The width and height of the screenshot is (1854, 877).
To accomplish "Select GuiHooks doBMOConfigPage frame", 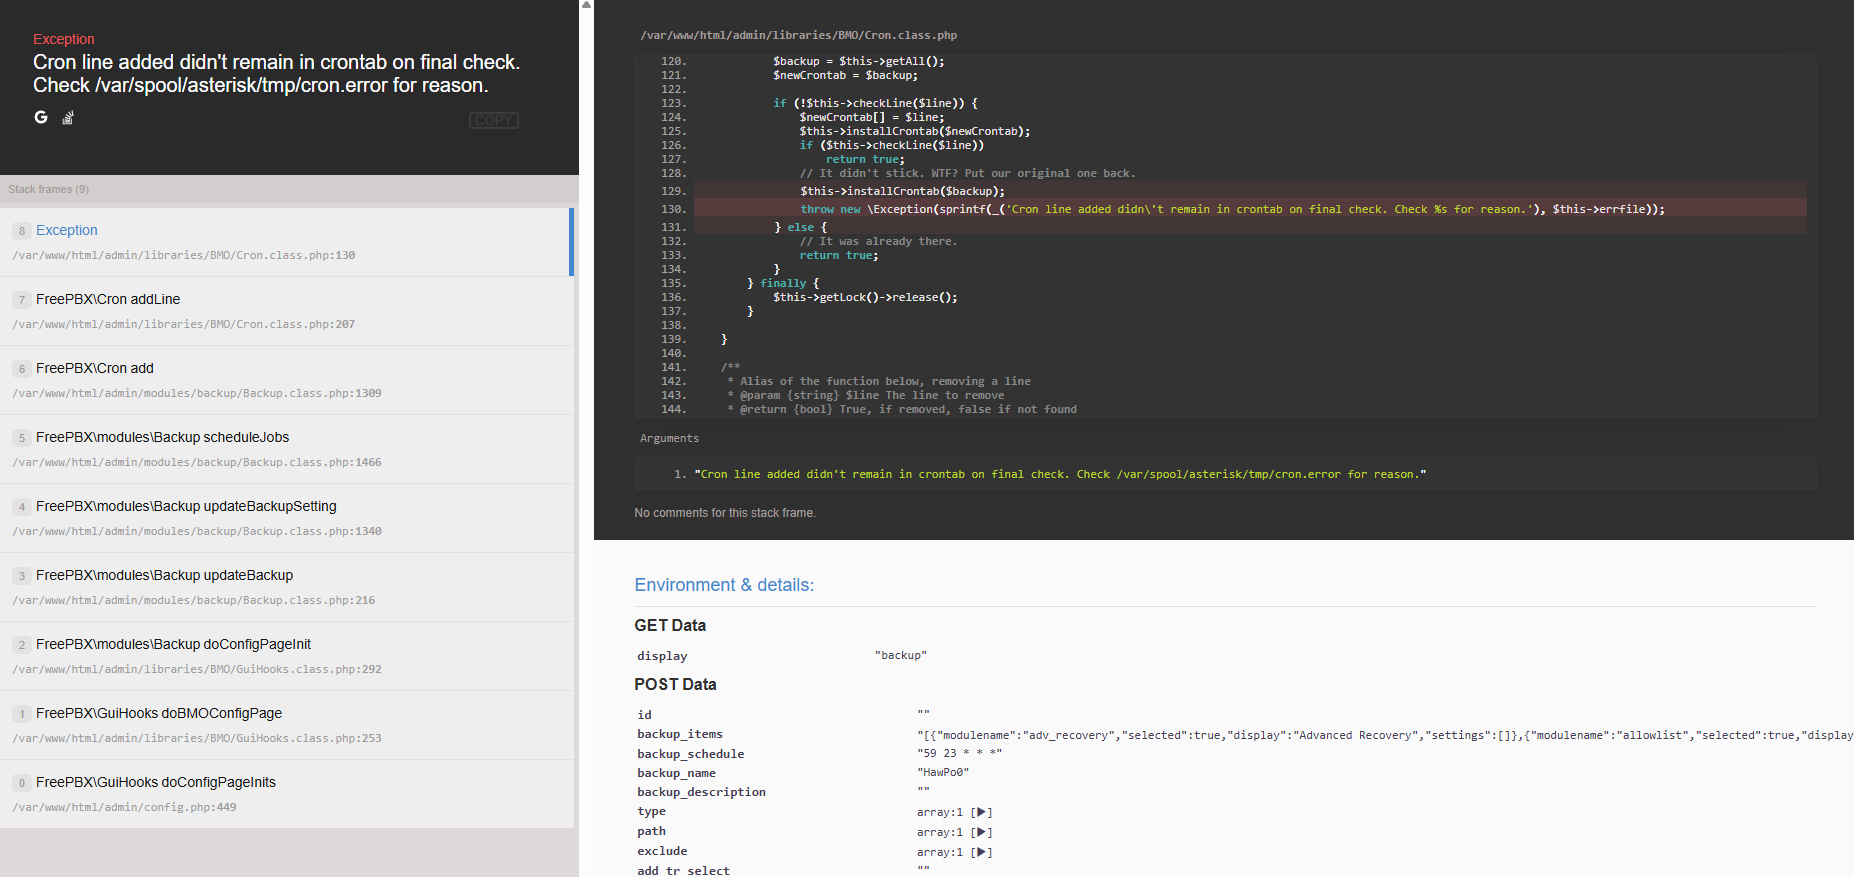I will click(286, 725).
